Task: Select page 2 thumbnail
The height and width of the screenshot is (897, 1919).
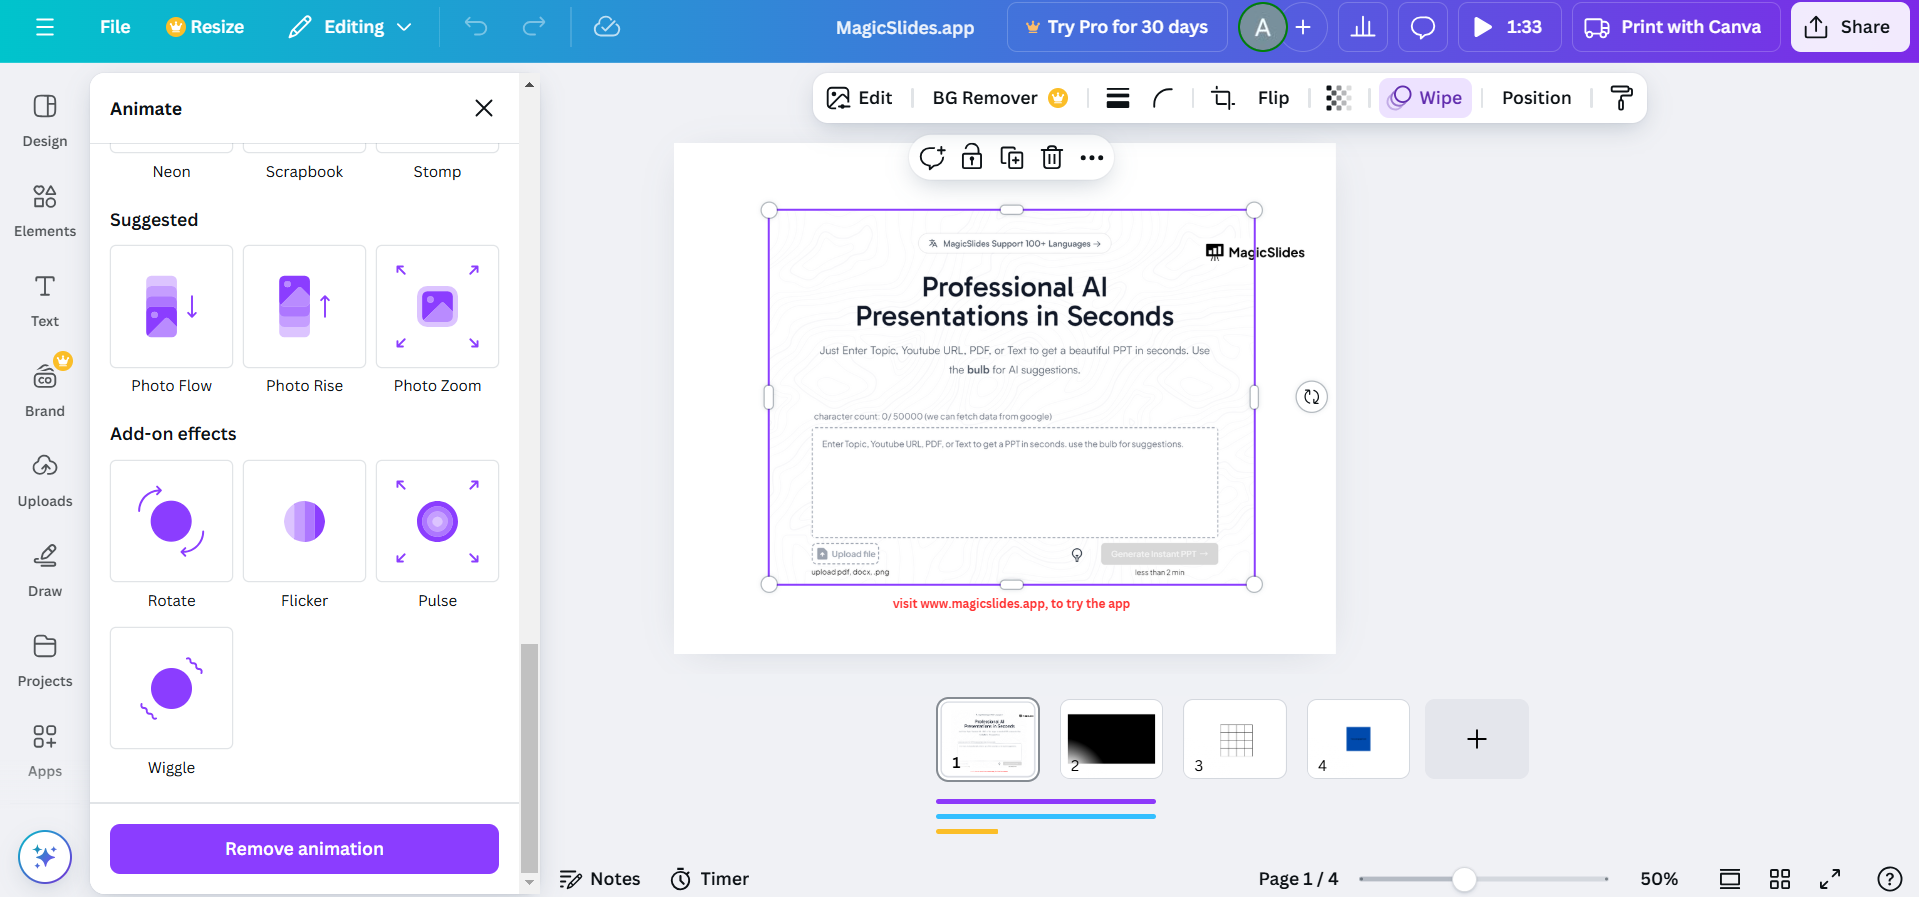Action: tap(1111, 739)
